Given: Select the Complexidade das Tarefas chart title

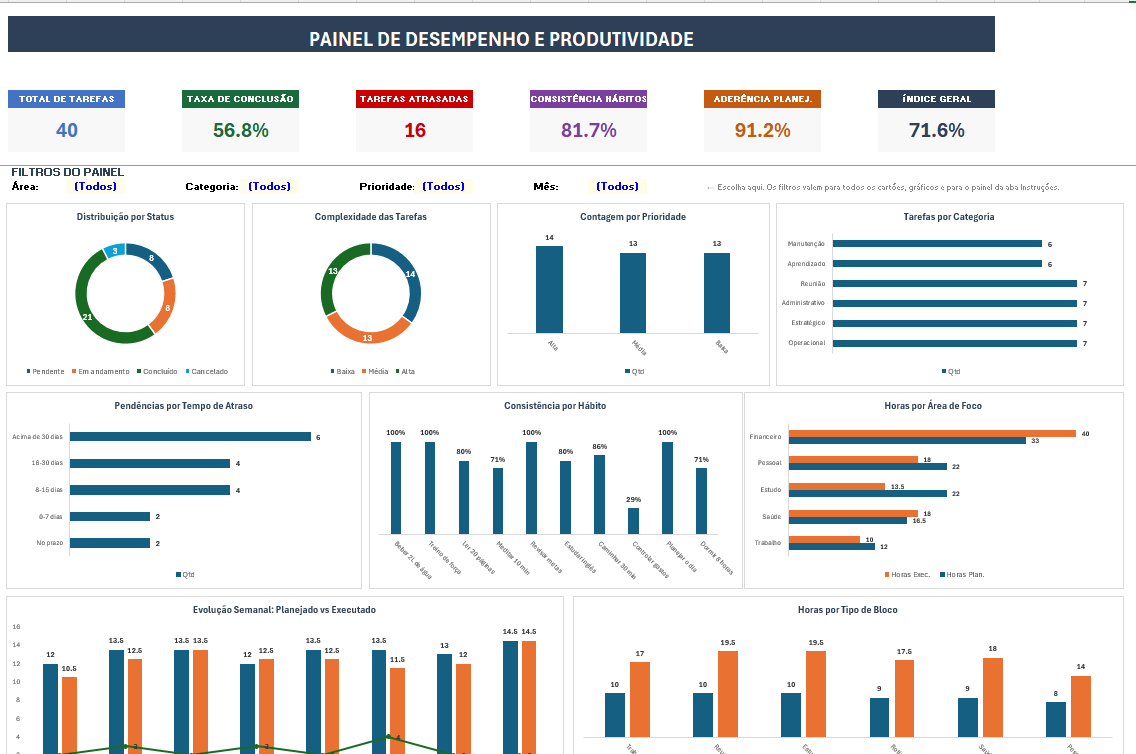Looking at the screenshot, I should click(x=371, y=217).
